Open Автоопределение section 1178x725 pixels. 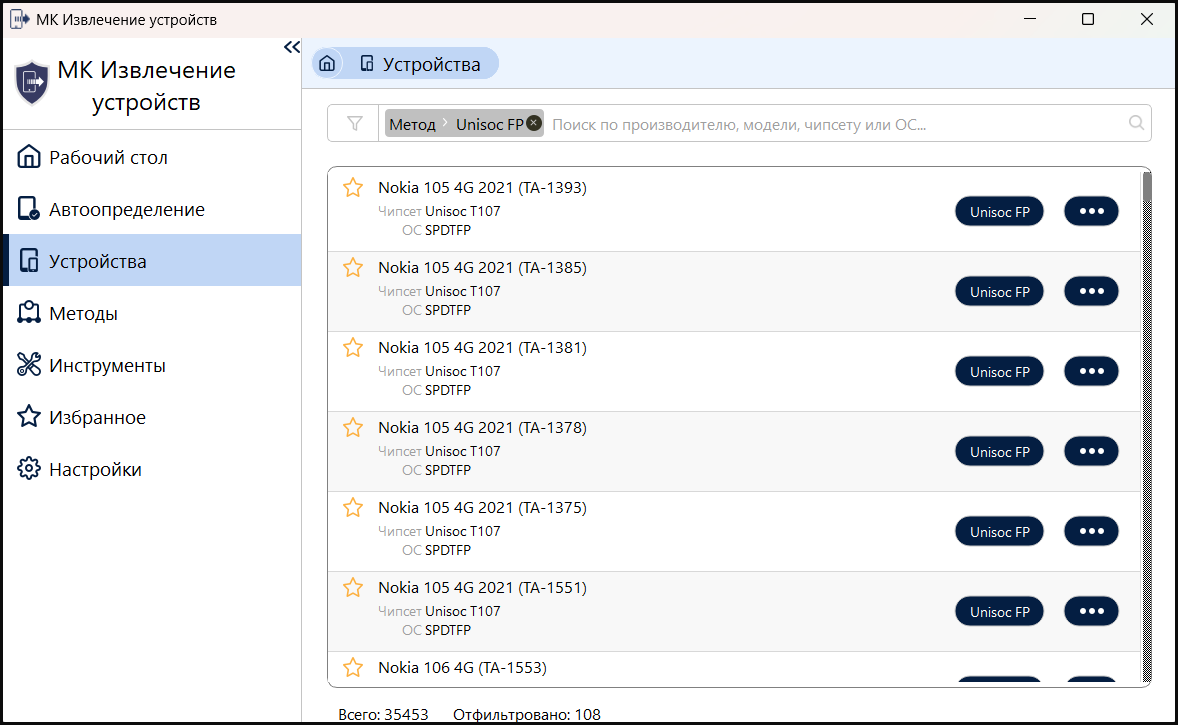point(152,209)
